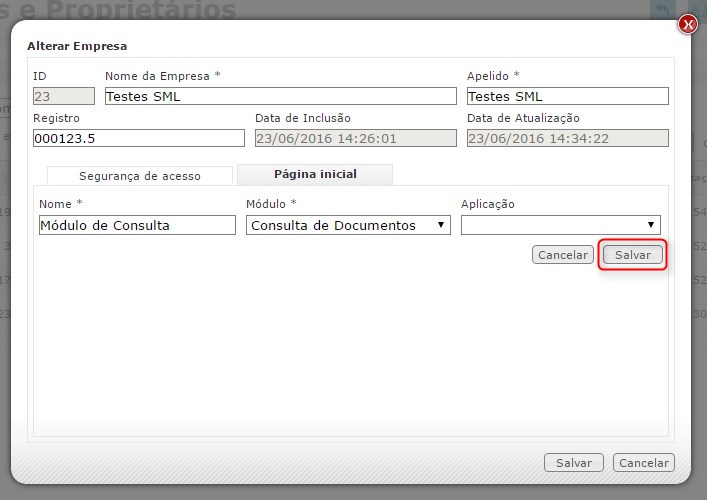Click the Alterar Empresa dialog title
707x500 pixels.
77,46
